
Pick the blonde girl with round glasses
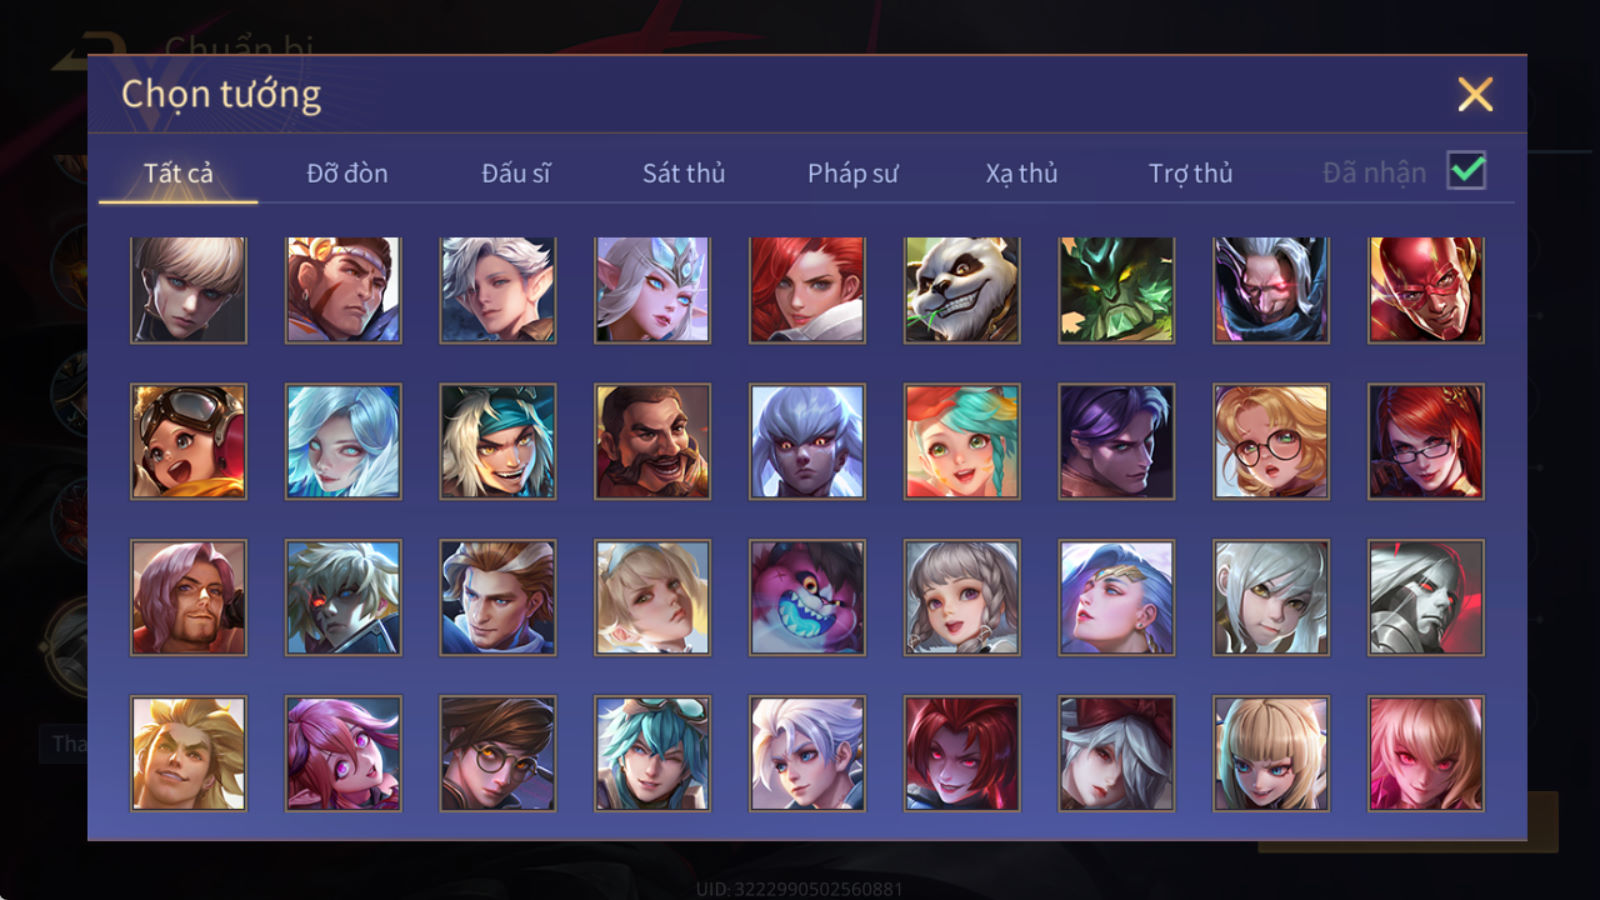click(1271, 442)
